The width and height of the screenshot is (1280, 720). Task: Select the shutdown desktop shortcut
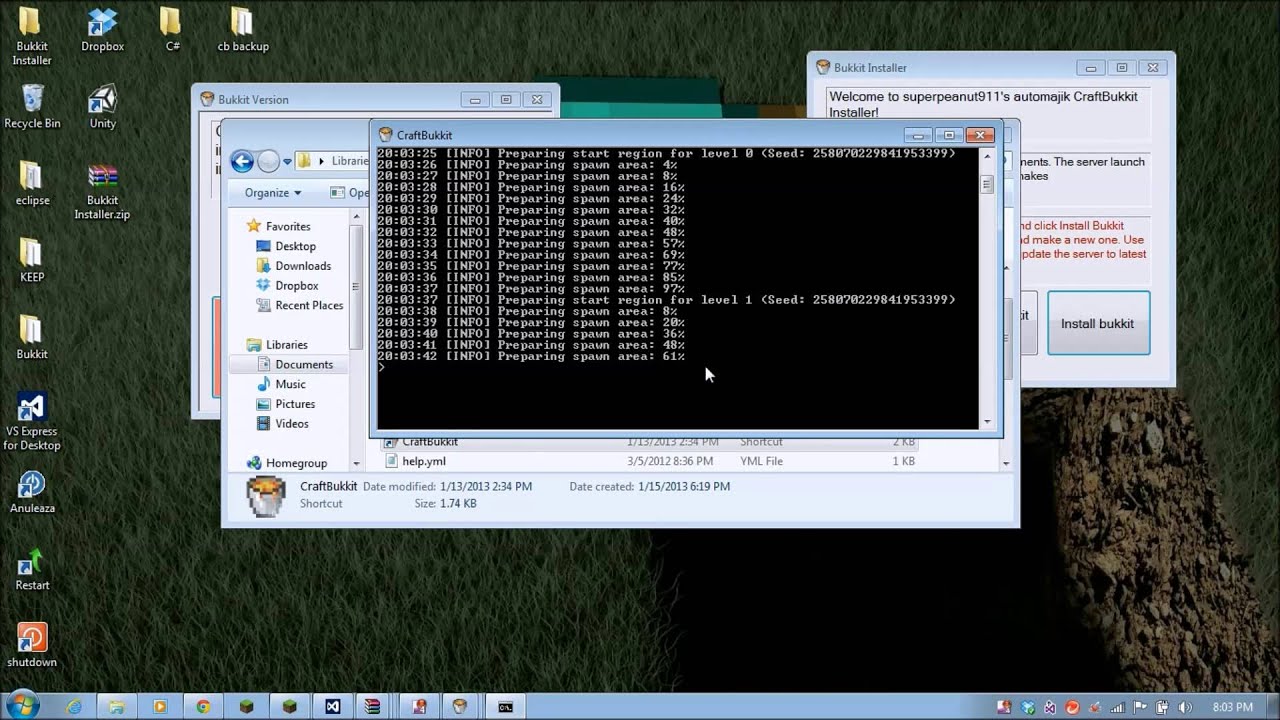[x=32, y=646]
